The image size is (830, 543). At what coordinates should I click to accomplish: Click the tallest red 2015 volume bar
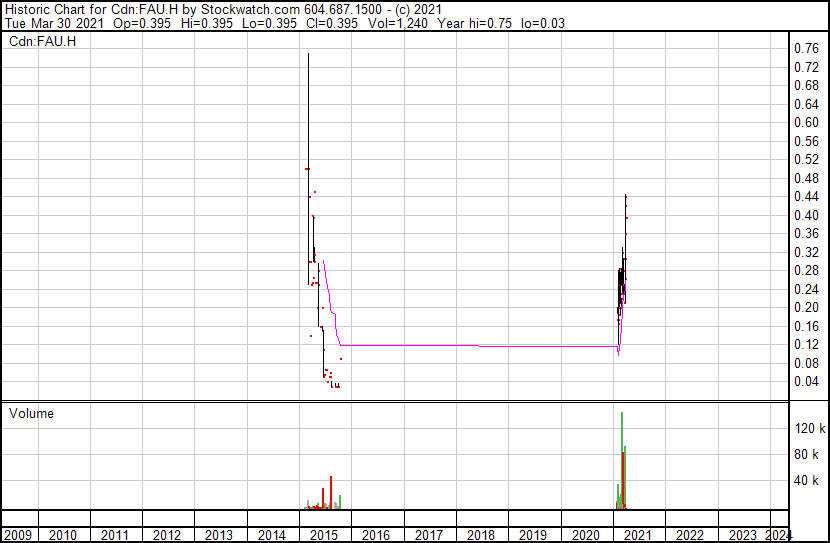click(331, 493)
